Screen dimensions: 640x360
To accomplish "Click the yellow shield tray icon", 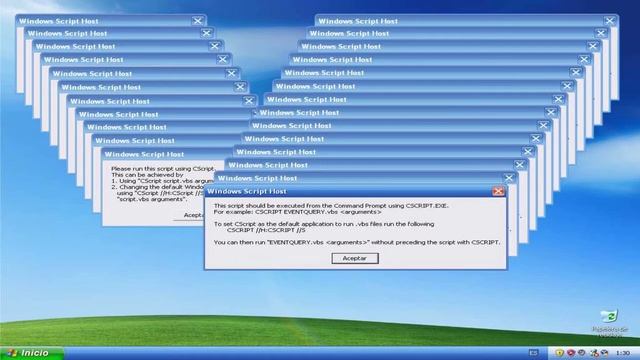I will [560, 353].
